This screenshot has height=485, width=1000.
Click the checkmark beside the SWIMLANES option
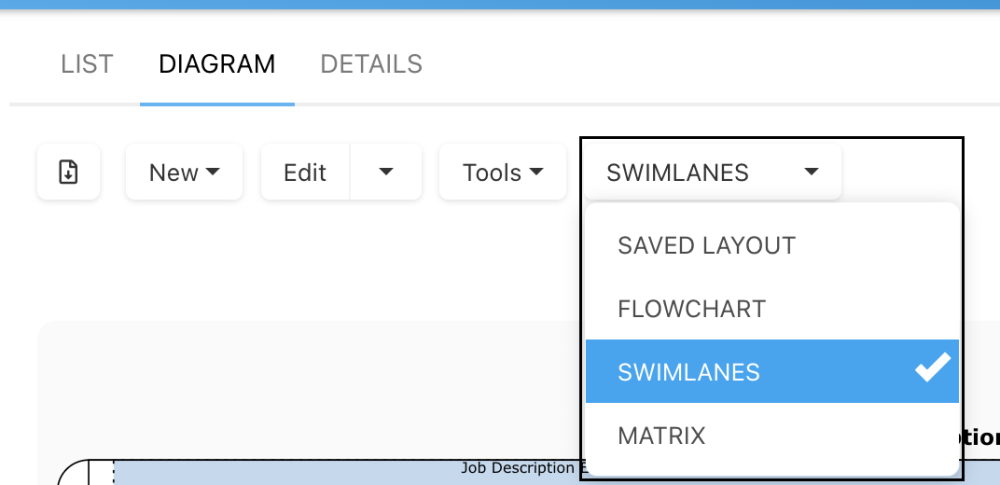tap(932, 370)
